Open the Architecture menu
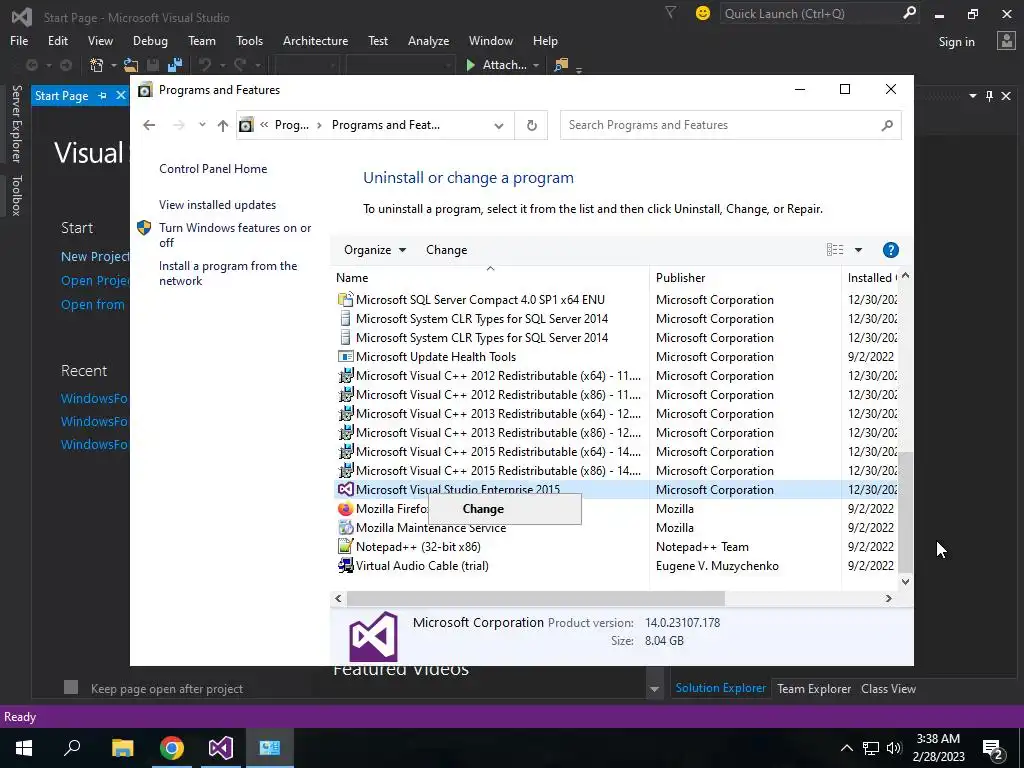 point(315,41)
